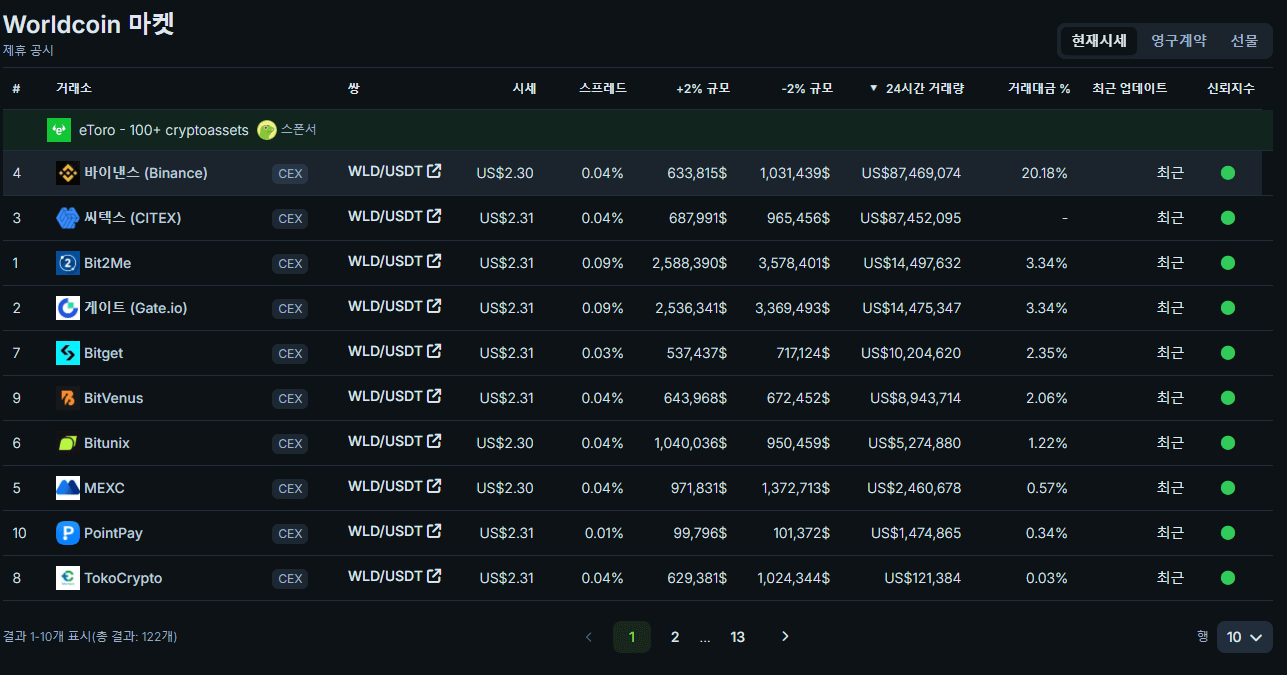This screenshot has height=675, width=1287.
Task: Click the eToro sponsor logo icon
Action: 59,130
